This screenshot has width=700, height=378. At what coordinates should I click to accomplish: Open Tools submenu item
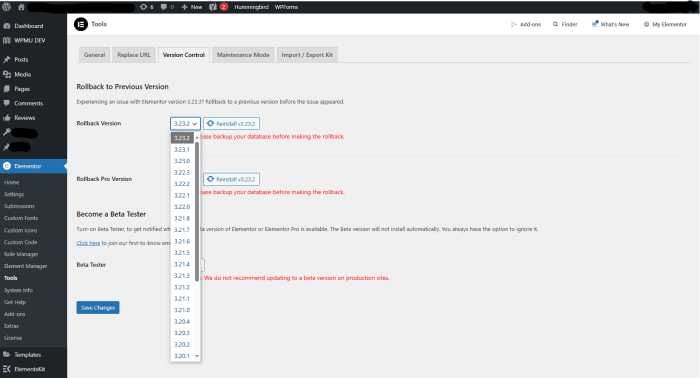pos(11,278)
